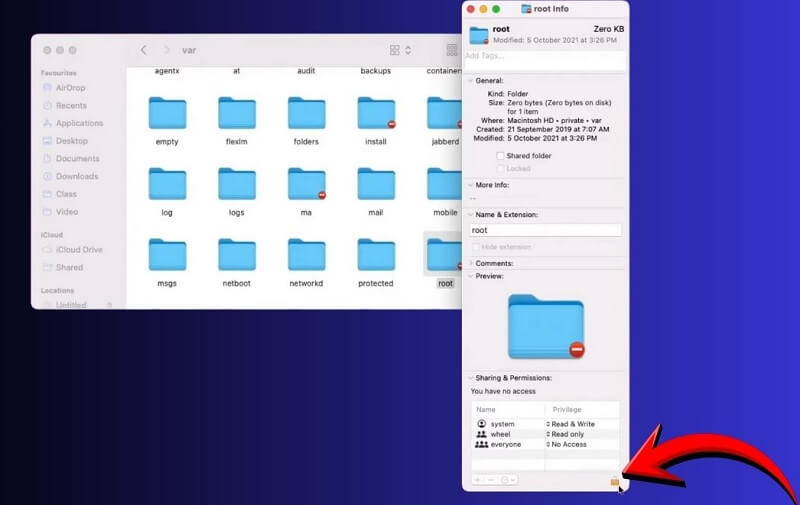Select the mail folder in Finder
Screen dimensions: 800x505
tap(376, 184)
